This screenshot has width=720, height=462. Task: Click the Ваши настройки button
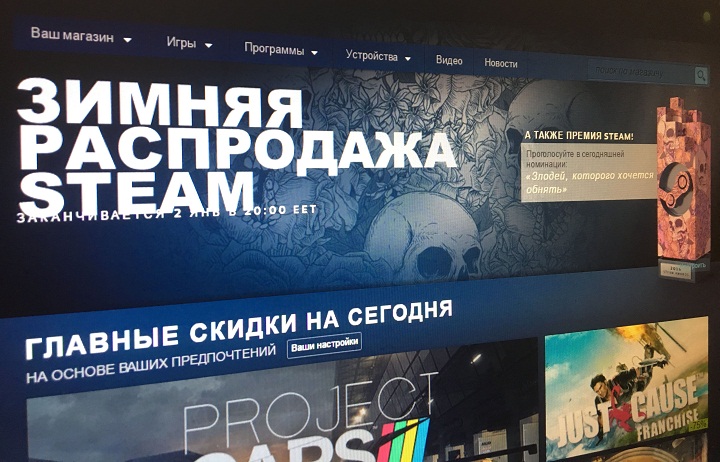click(324, 345)
